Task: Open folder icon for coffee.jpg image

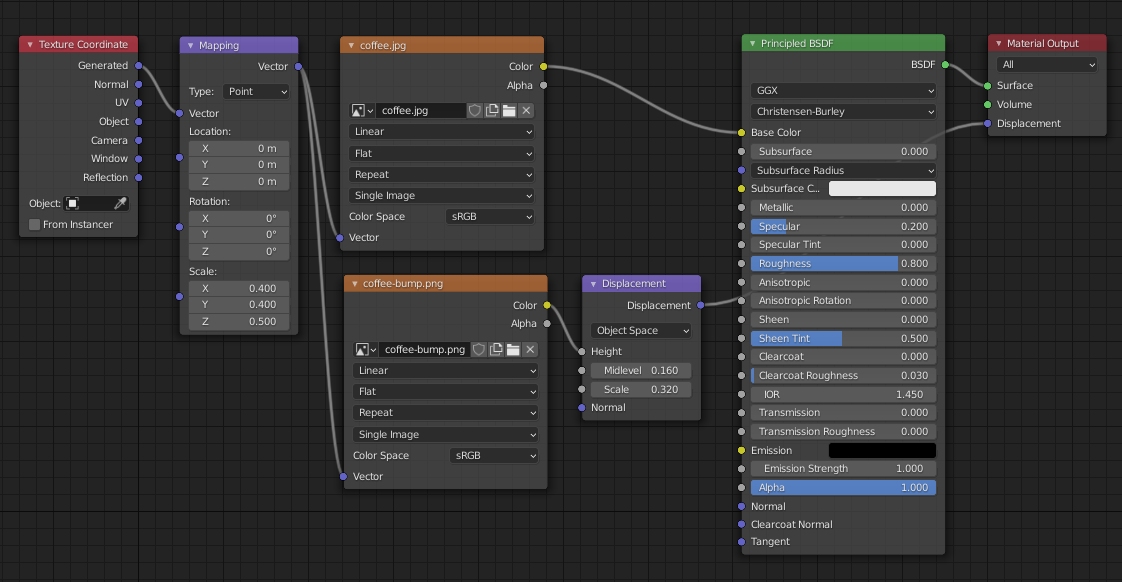Action: pyautogui.click(x=509, y=110)
